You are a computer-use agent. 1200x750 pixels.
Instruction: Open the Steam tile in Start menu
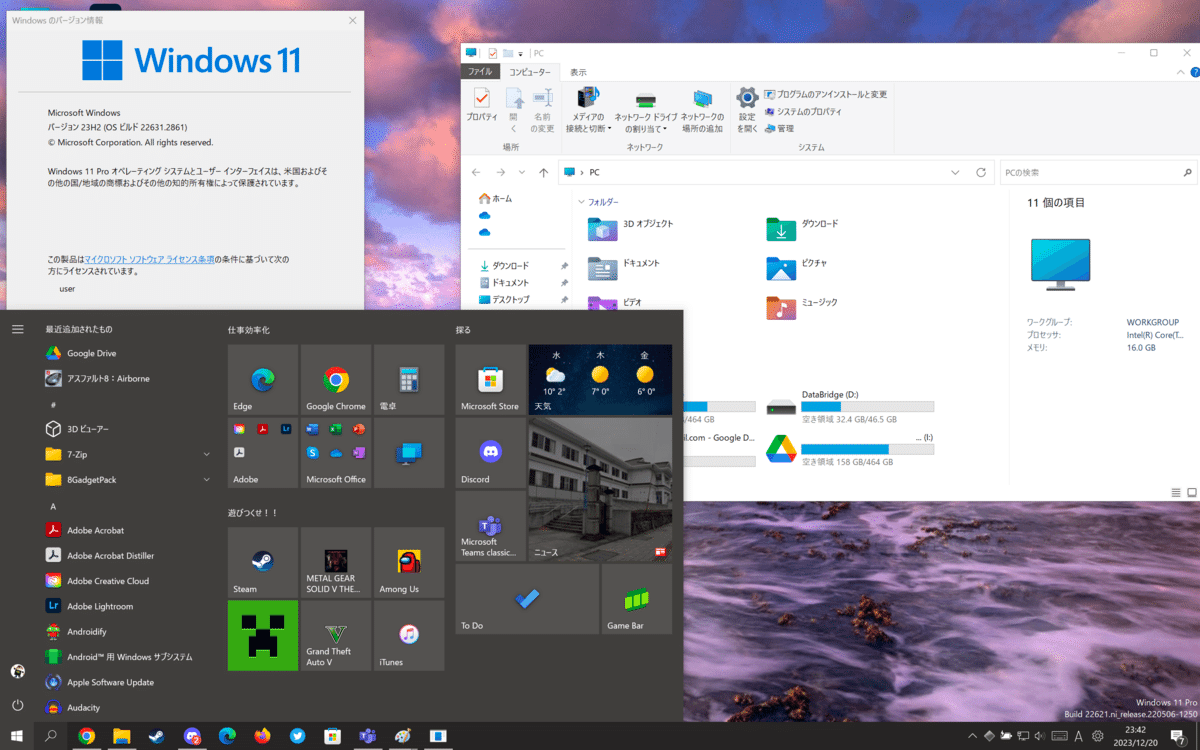pyautogui.click(x=263, y=562)
